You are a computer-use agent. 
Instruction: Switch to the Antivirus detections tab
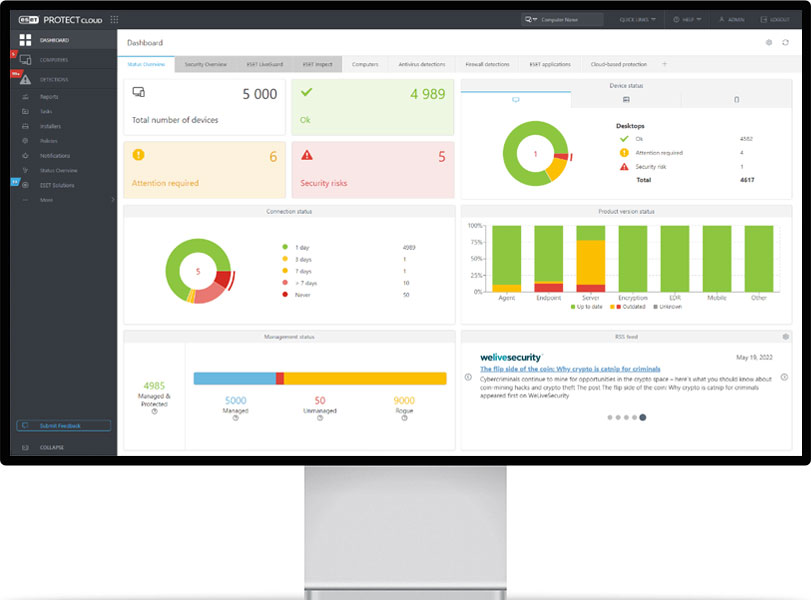point(422,64)
